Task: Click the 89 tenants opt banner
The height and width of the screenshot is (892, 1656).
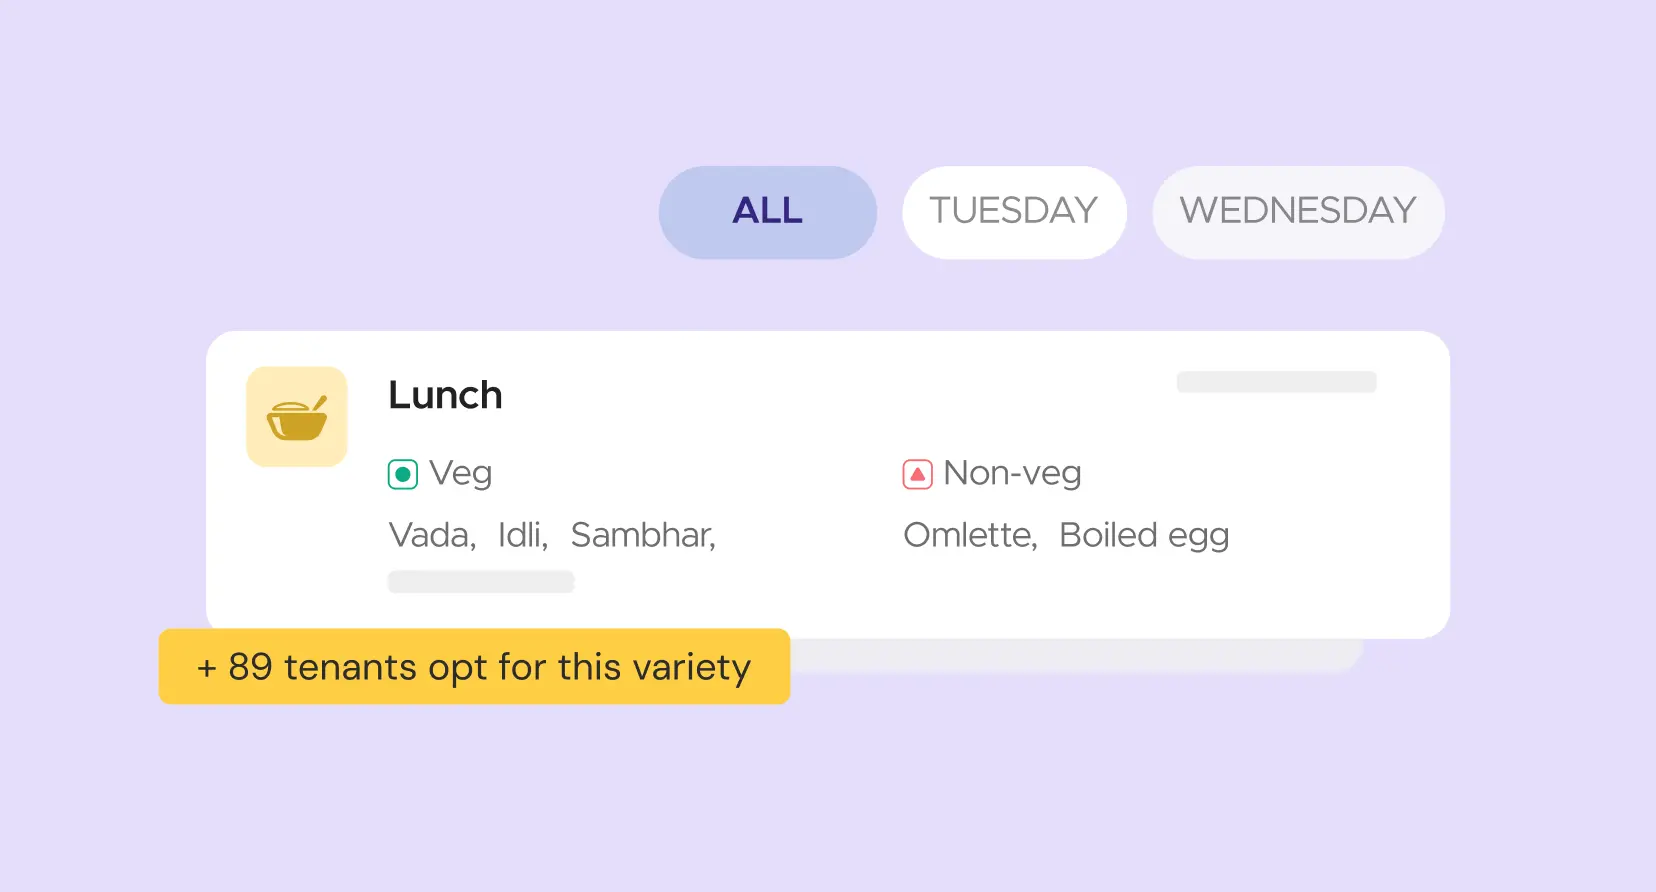Action: (474, 666)
